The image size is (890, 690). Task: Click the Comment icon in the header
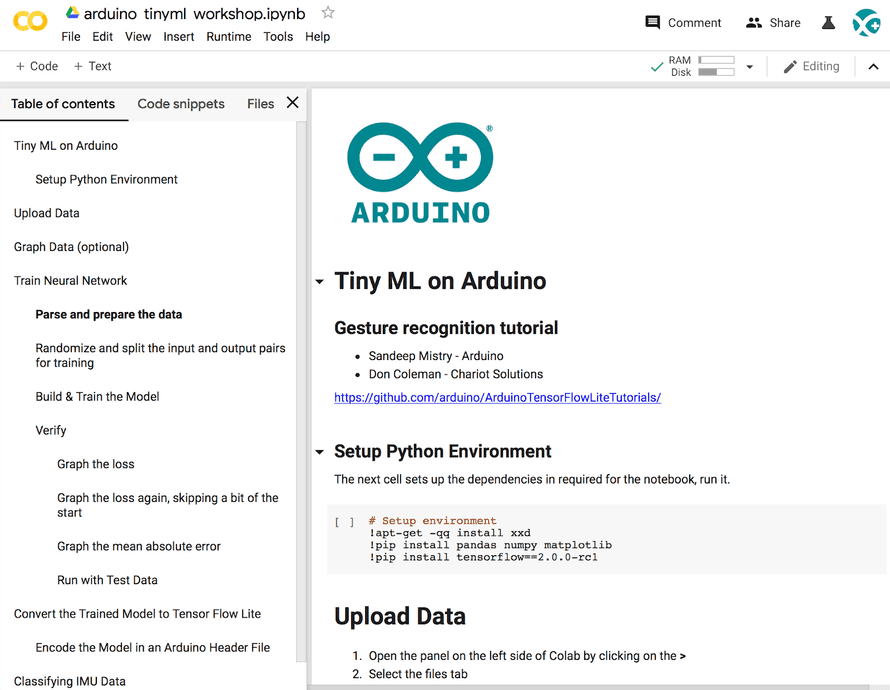(683, 22)
